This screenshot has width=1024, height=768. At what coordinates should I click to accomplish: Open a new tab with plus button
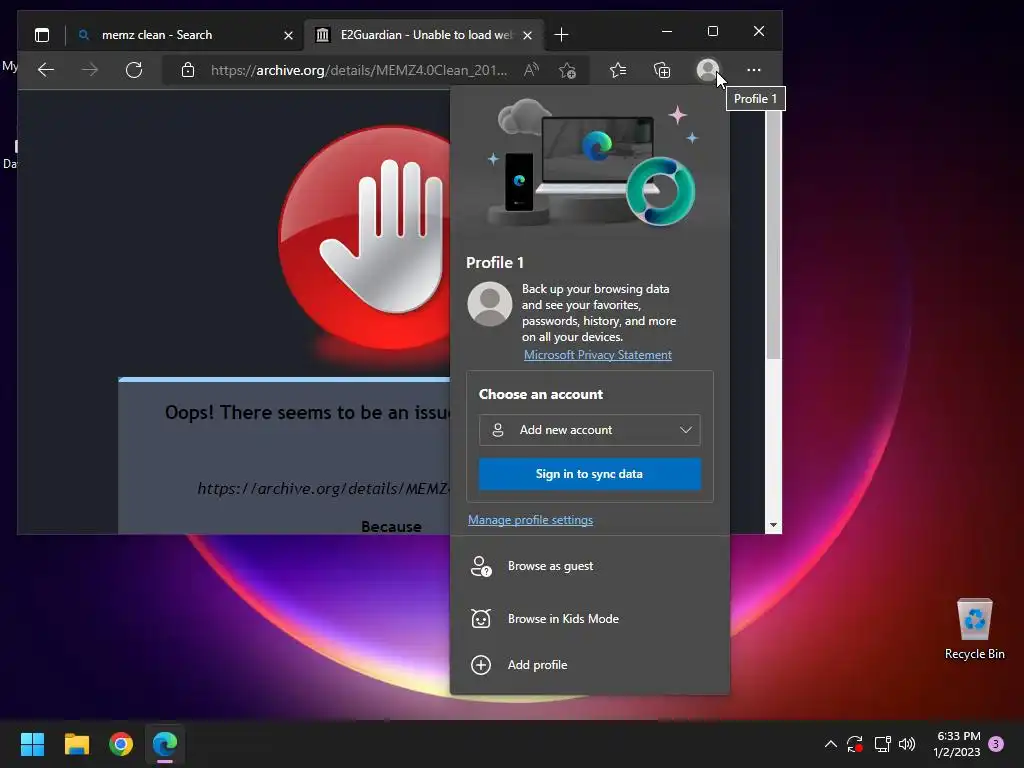point(561,35)
